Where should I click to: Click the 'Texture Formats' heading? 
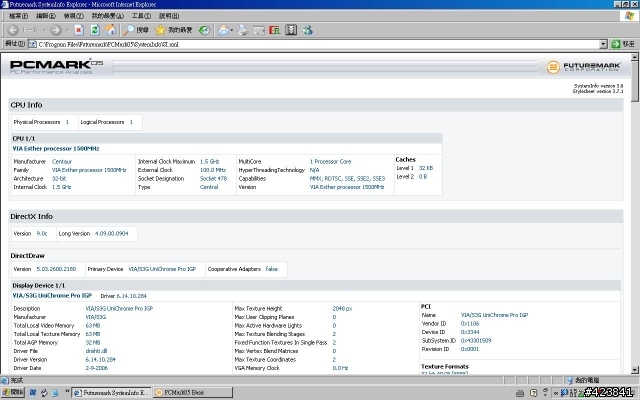coord(445,367)
